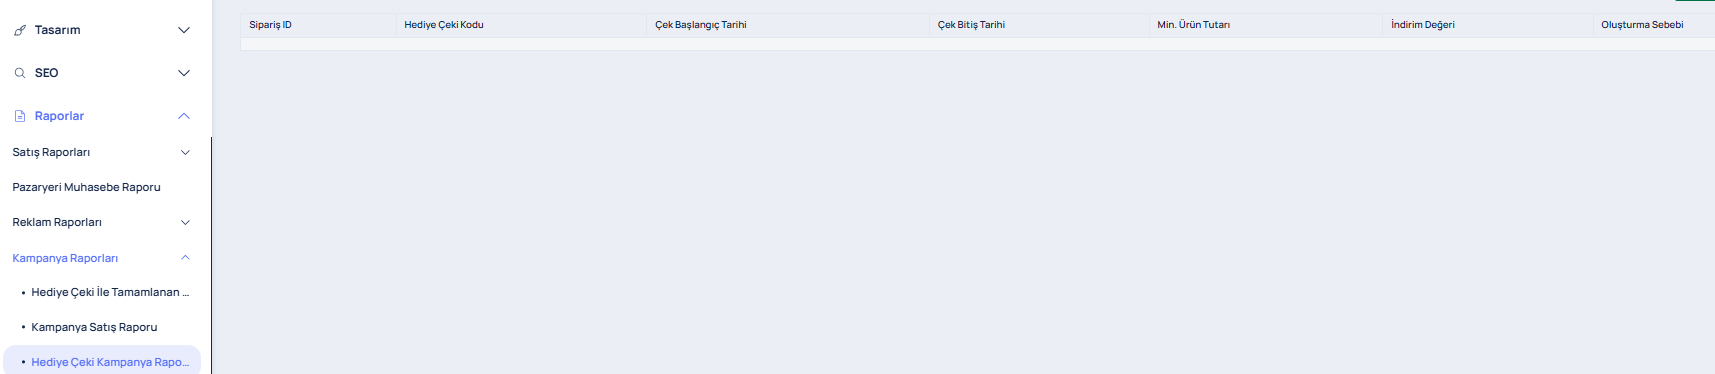Click Çek Bitiş Tarihi column header
Image resolution: width=1715 pixels, height=374 pixels.
(x=971, y=25)
